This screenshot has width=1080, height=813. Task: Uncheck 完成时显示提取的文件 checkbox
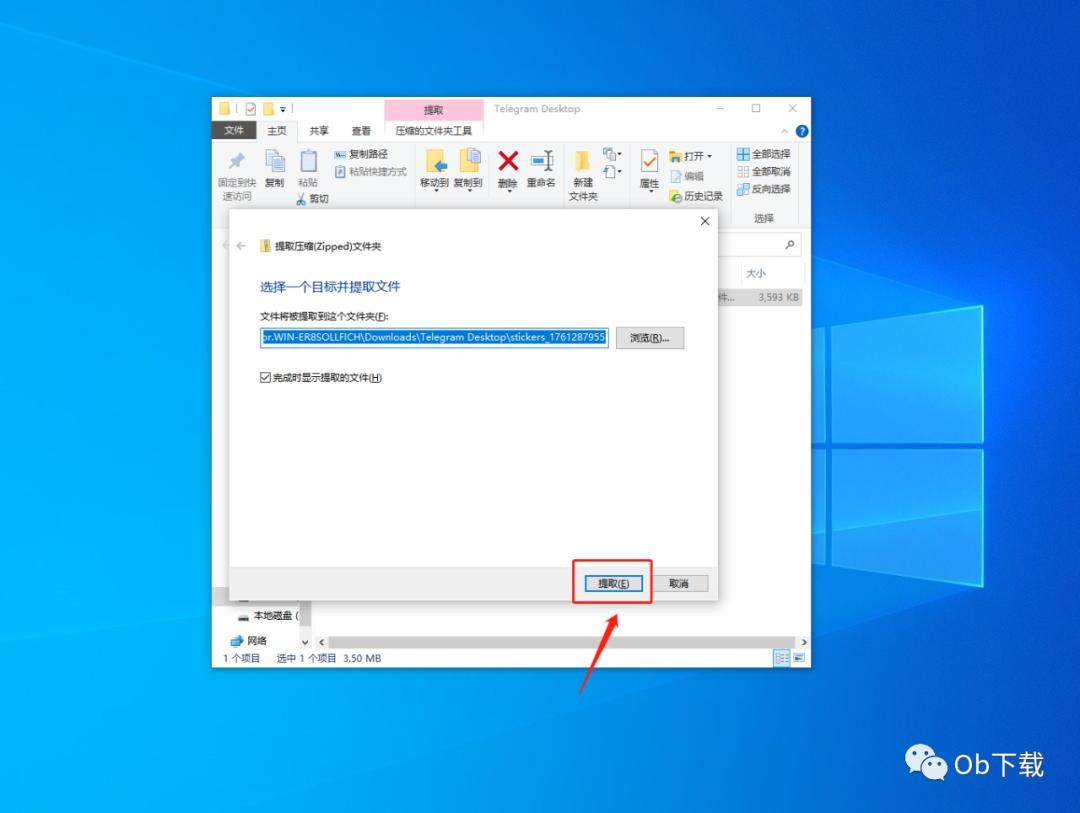click(265, 378)
